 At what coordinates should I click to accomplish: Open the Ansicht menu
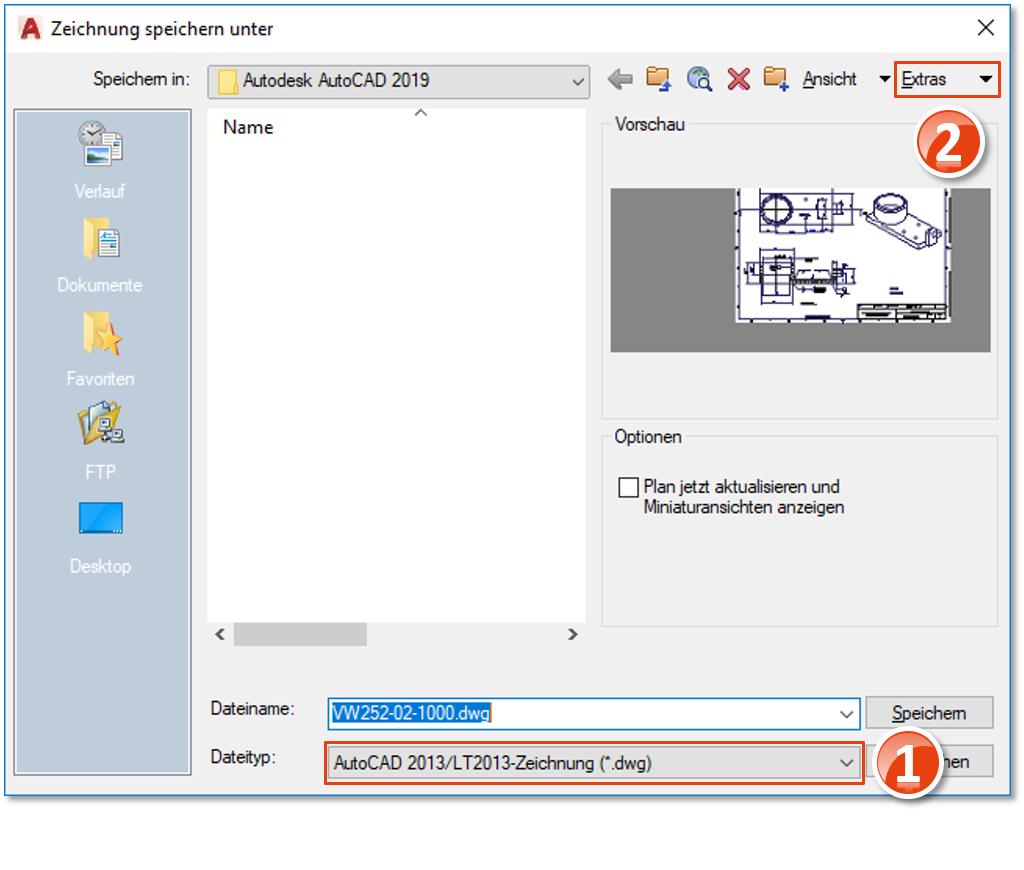(830, 79)
